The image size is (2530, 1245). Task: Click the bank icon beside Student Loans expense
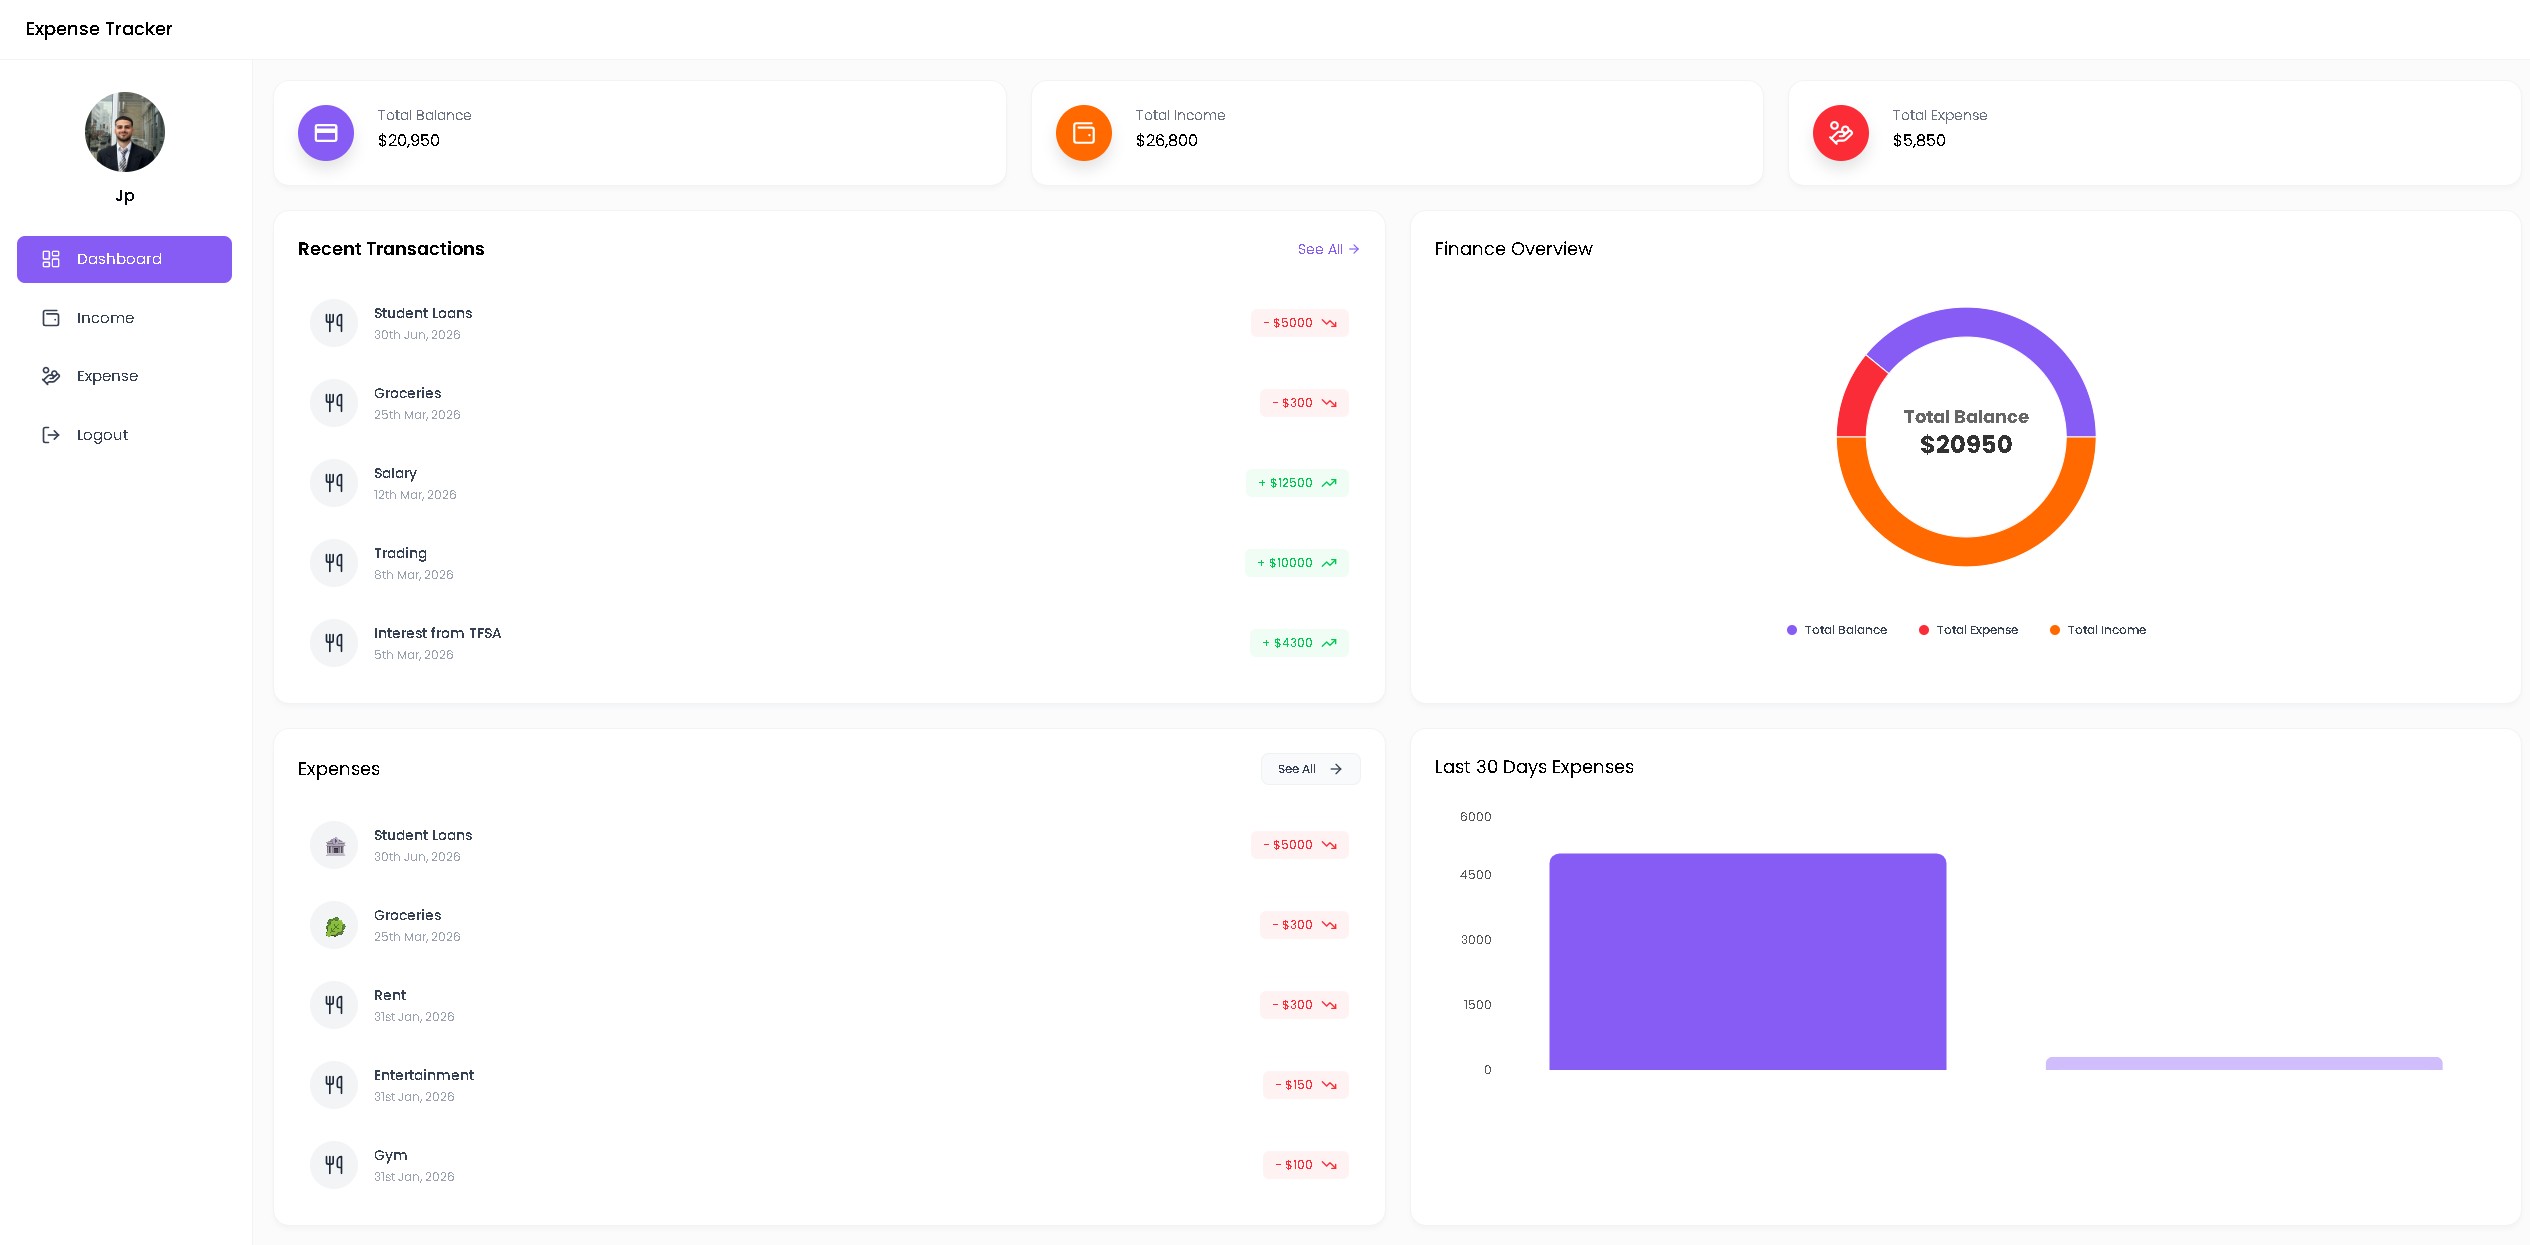334,845
